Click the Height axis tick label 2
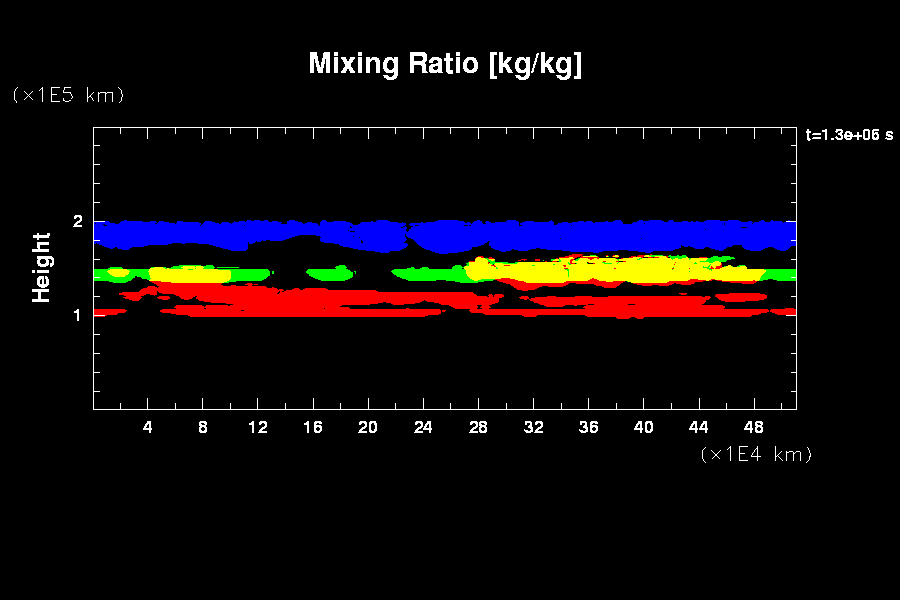 click(x=77, y=222)
